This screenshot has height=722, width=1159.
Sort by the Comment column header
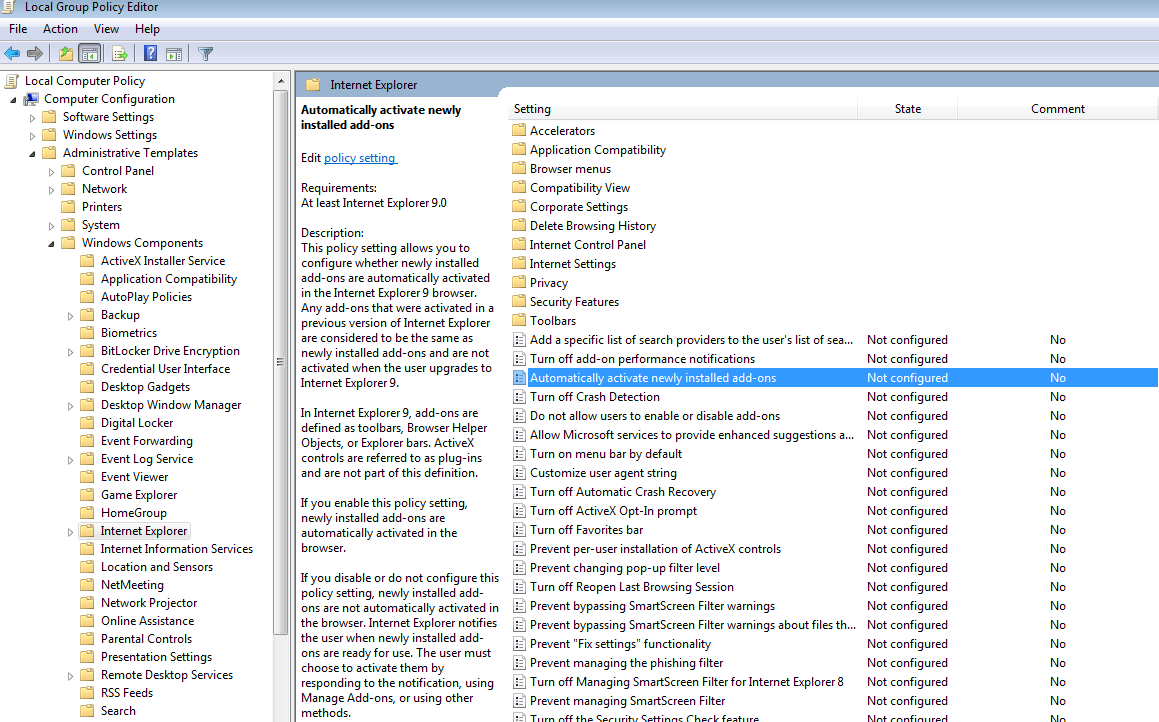1058,109
